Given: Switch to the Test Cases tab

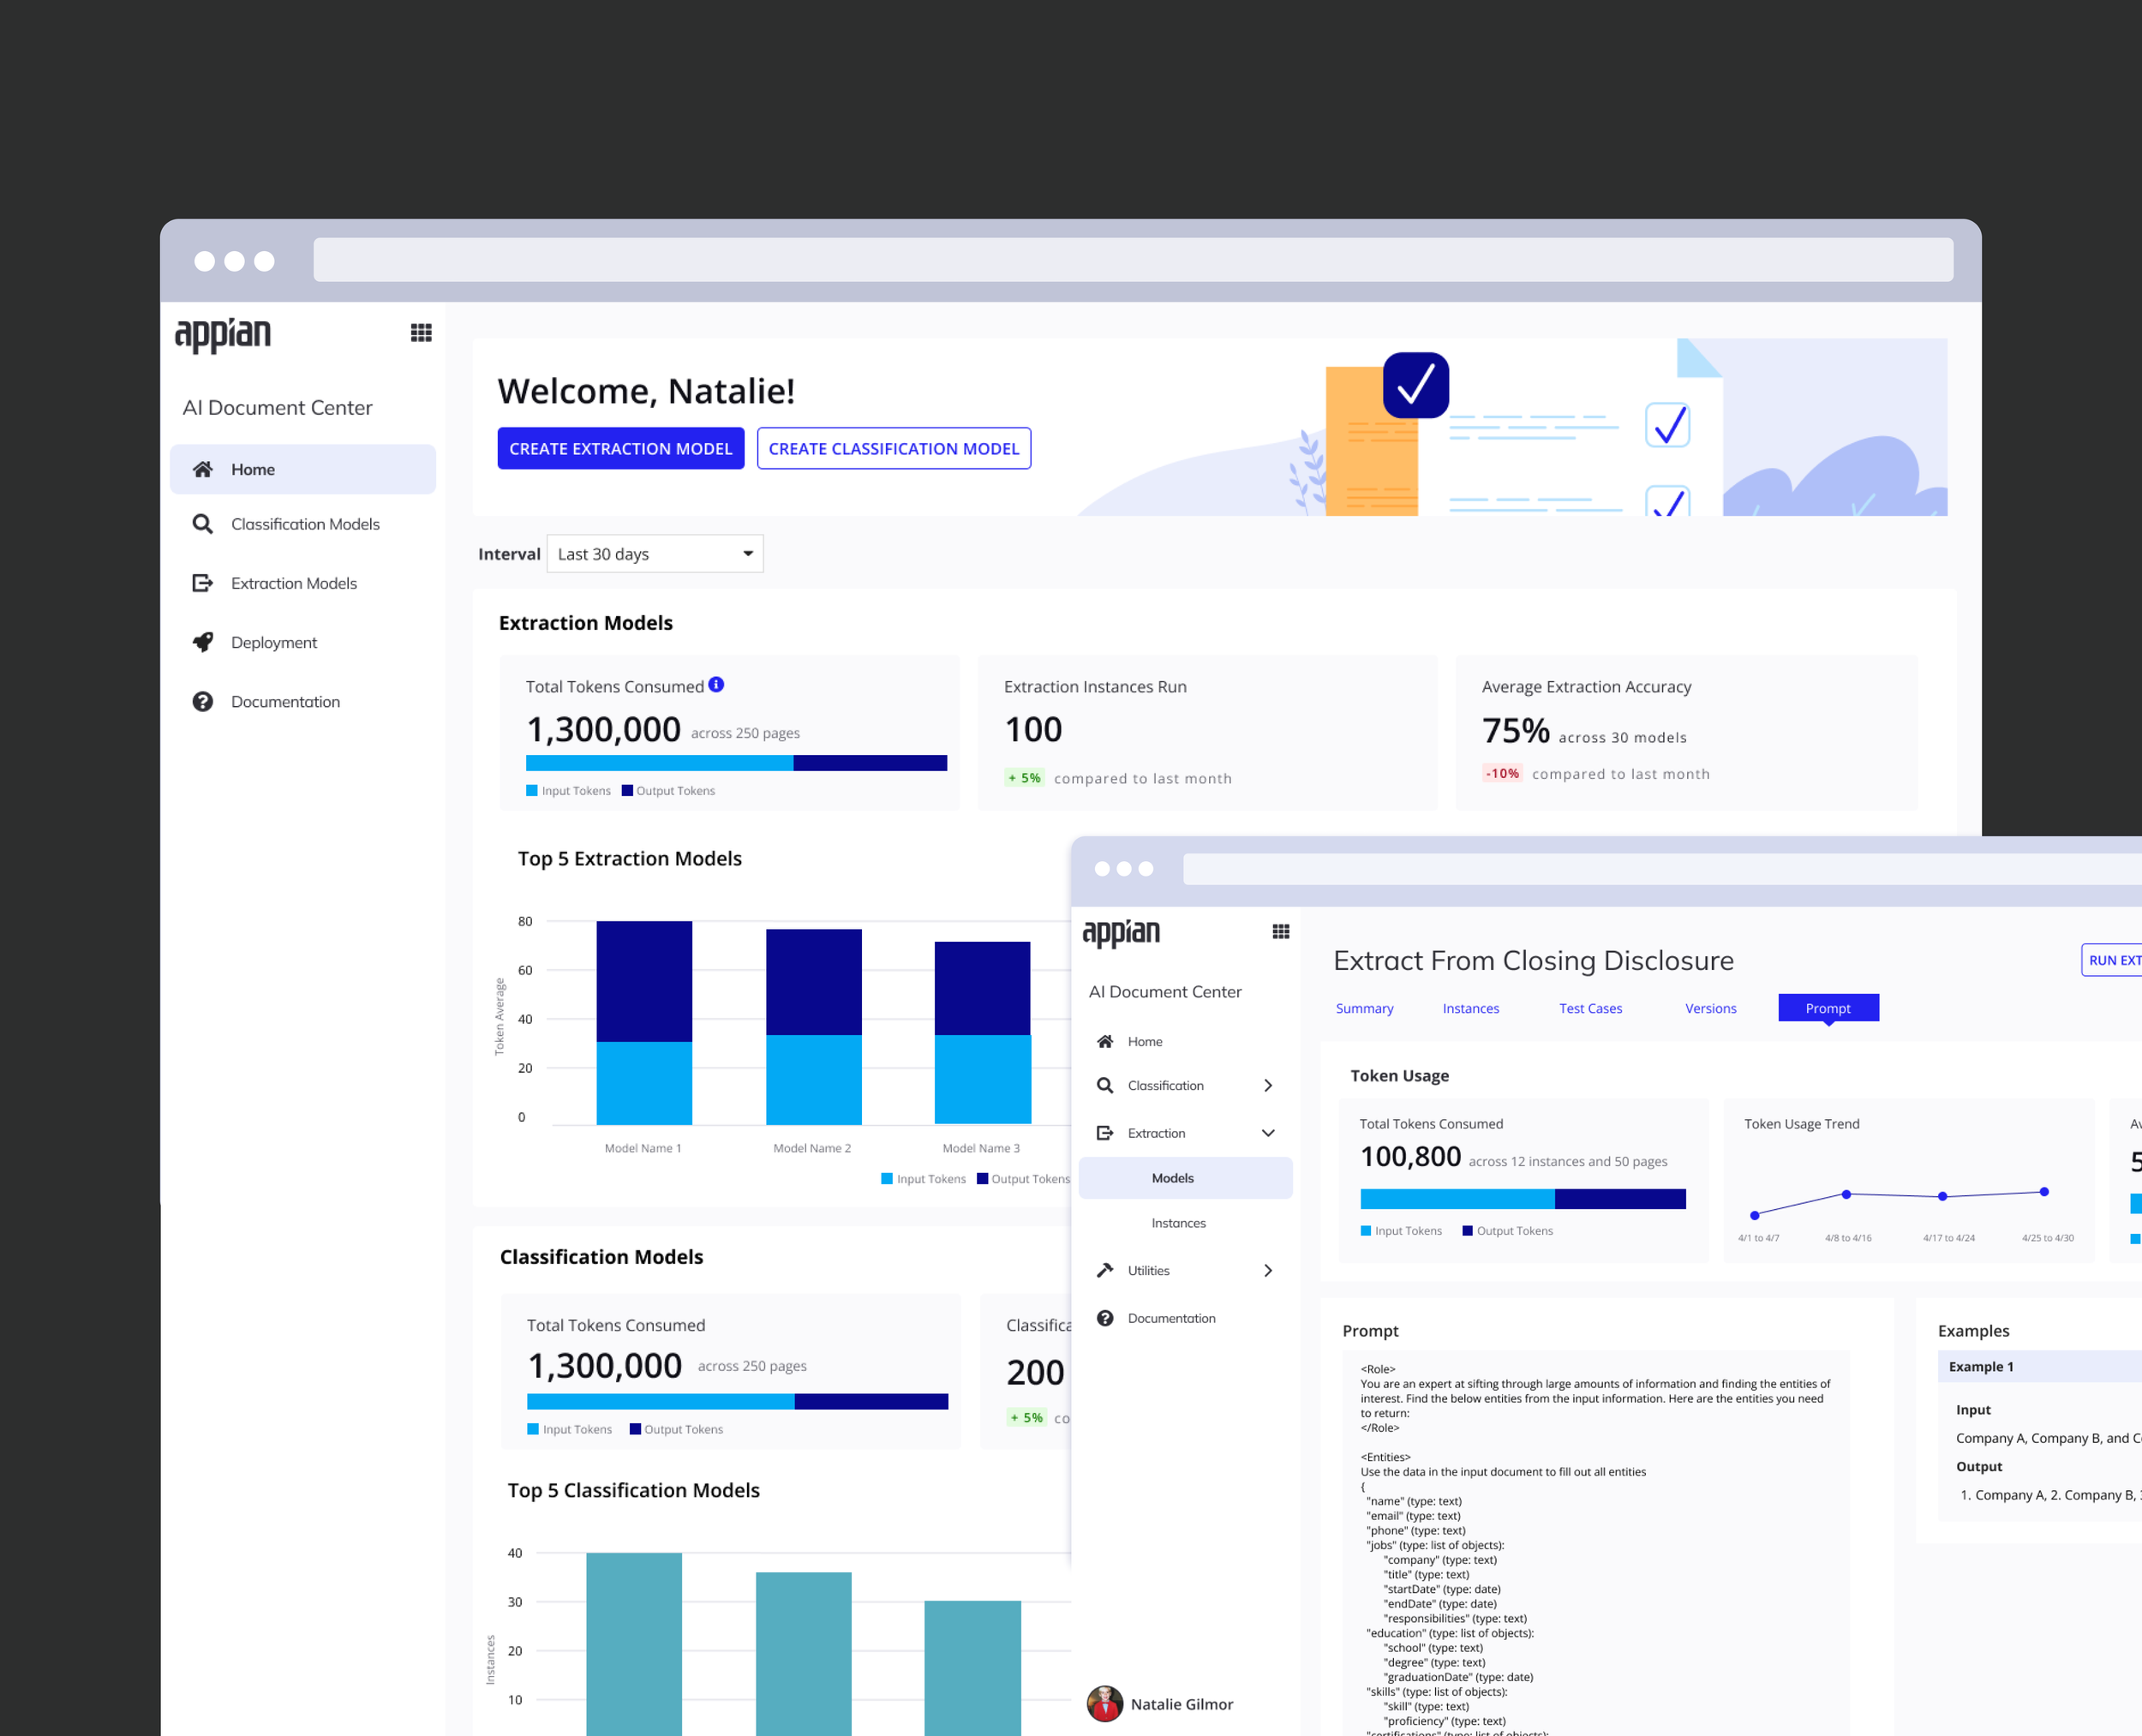Looking at the screenshot, I should tap(1590, 1008).
